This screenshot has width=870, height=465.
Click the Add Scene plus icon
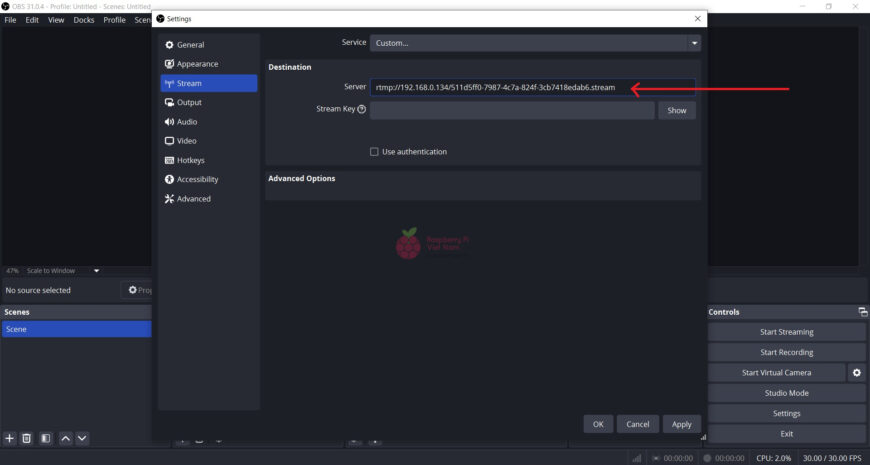point(10,438)
